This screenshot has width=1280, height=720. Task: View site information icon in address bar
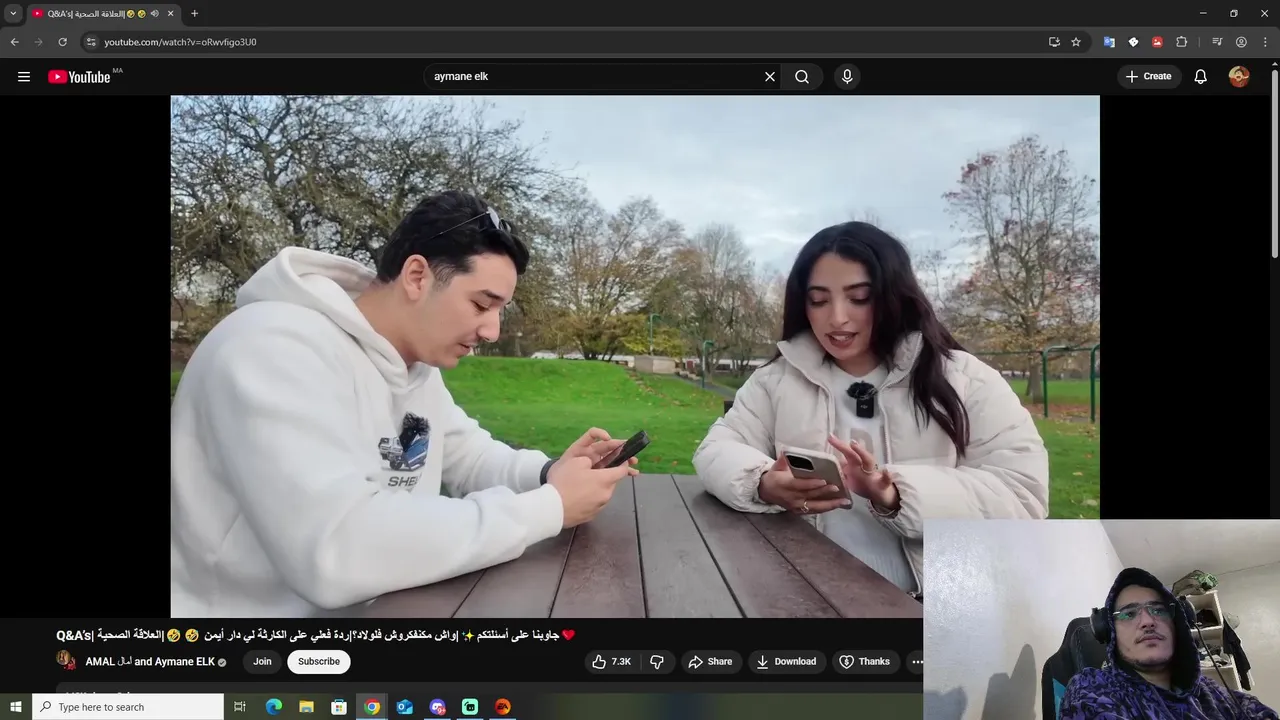pos(91,42)
